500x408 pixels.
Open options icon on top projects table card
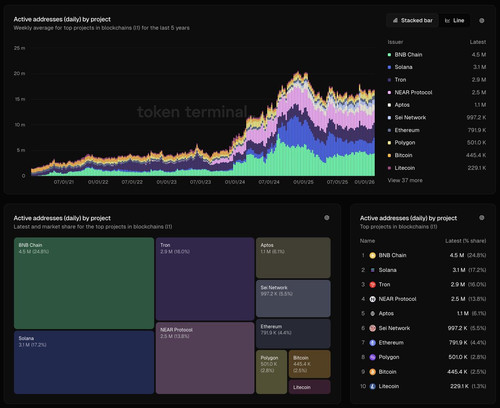click(482, 218)
